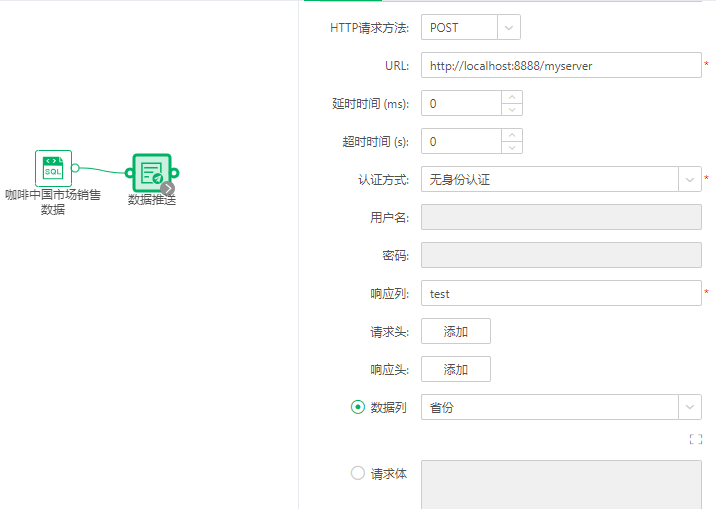Click the arrow badge on 数据推送 node
Viewport: 716px width, 509px height.
(168, 187)
